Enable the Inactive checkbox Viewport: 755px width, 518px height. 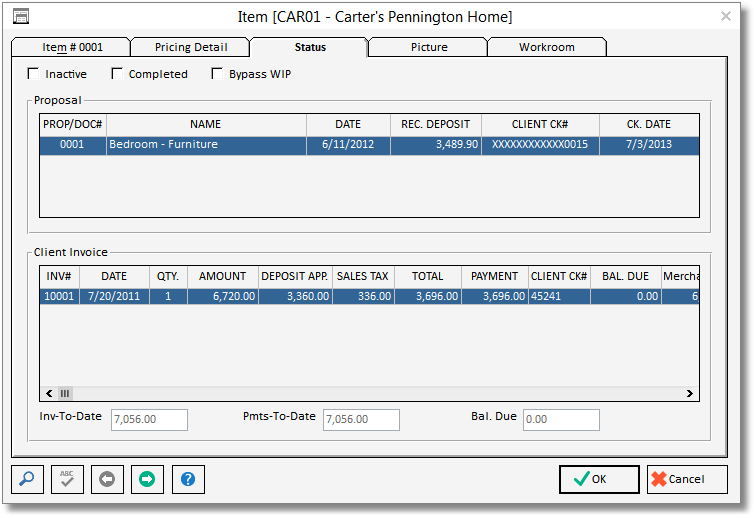point(34,74)
